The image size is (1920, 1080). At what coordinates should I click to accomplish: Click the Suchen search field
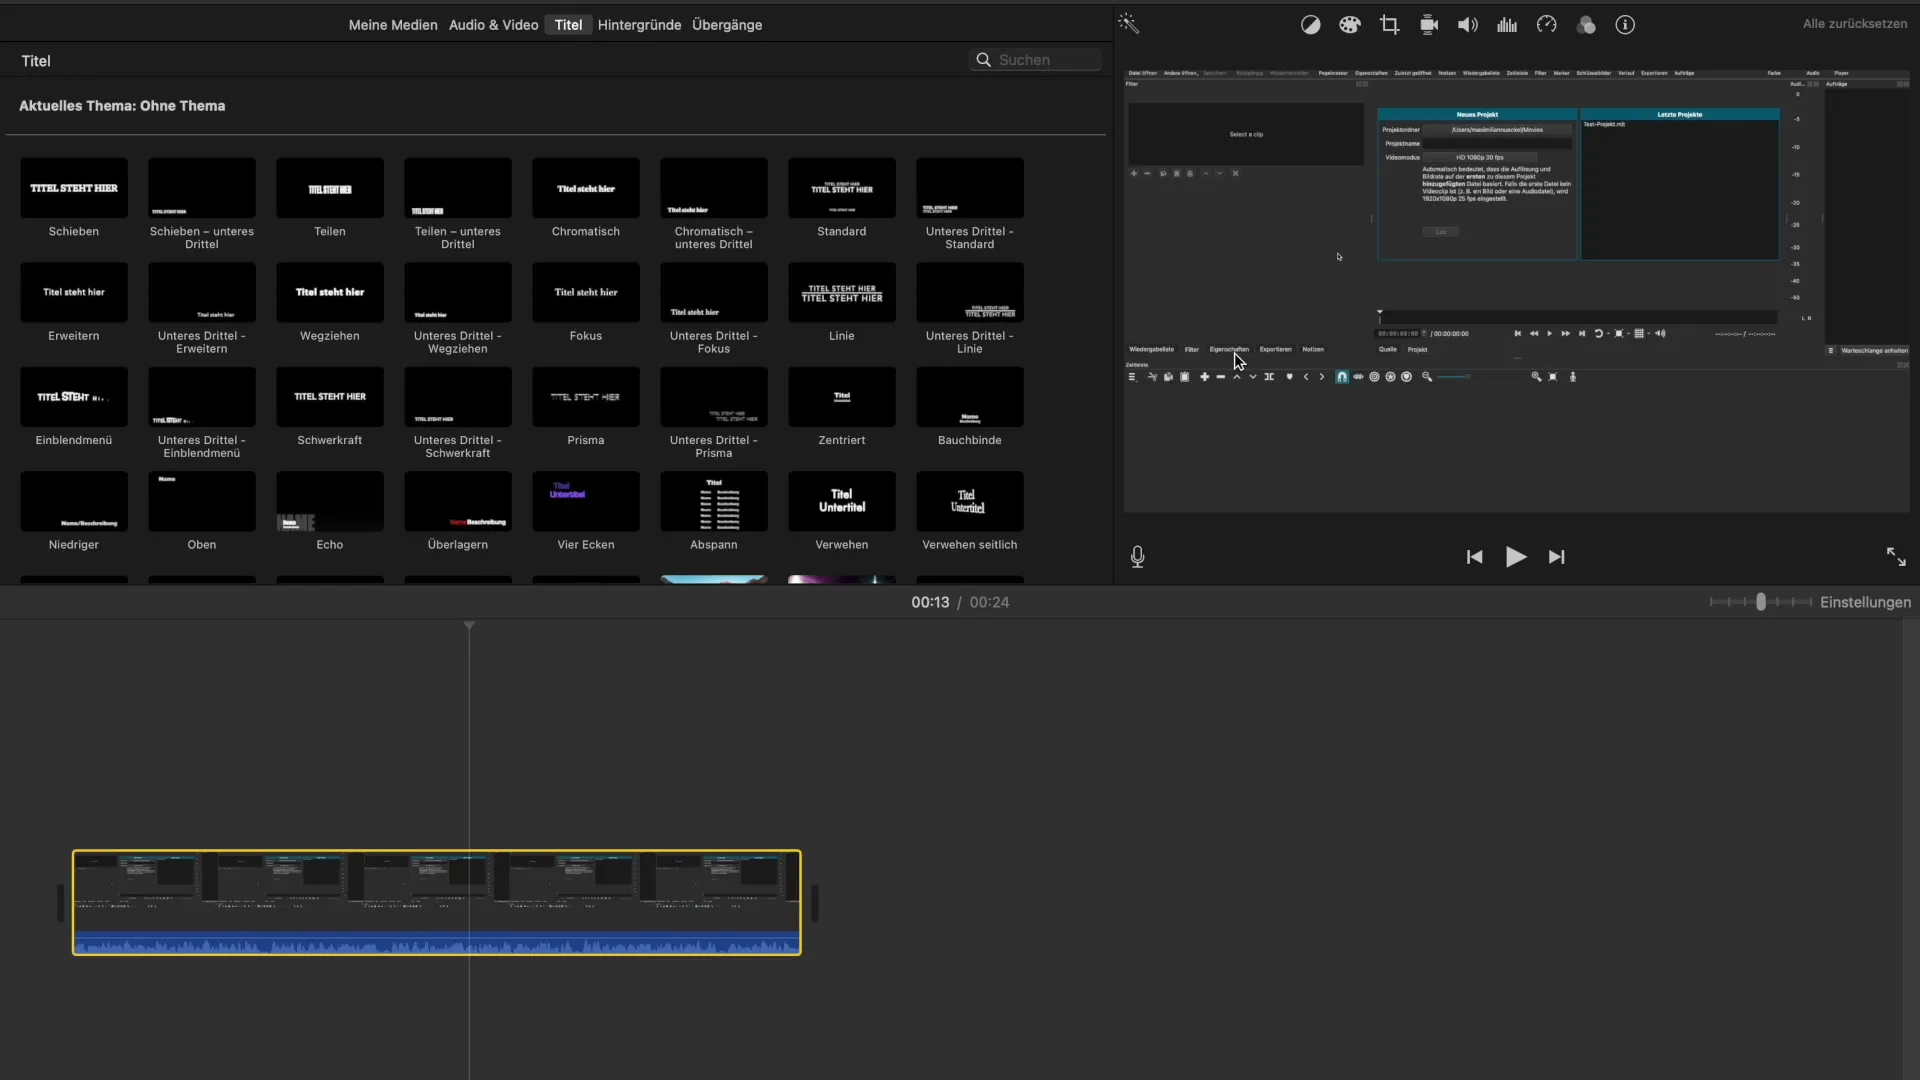point(1035,60)
